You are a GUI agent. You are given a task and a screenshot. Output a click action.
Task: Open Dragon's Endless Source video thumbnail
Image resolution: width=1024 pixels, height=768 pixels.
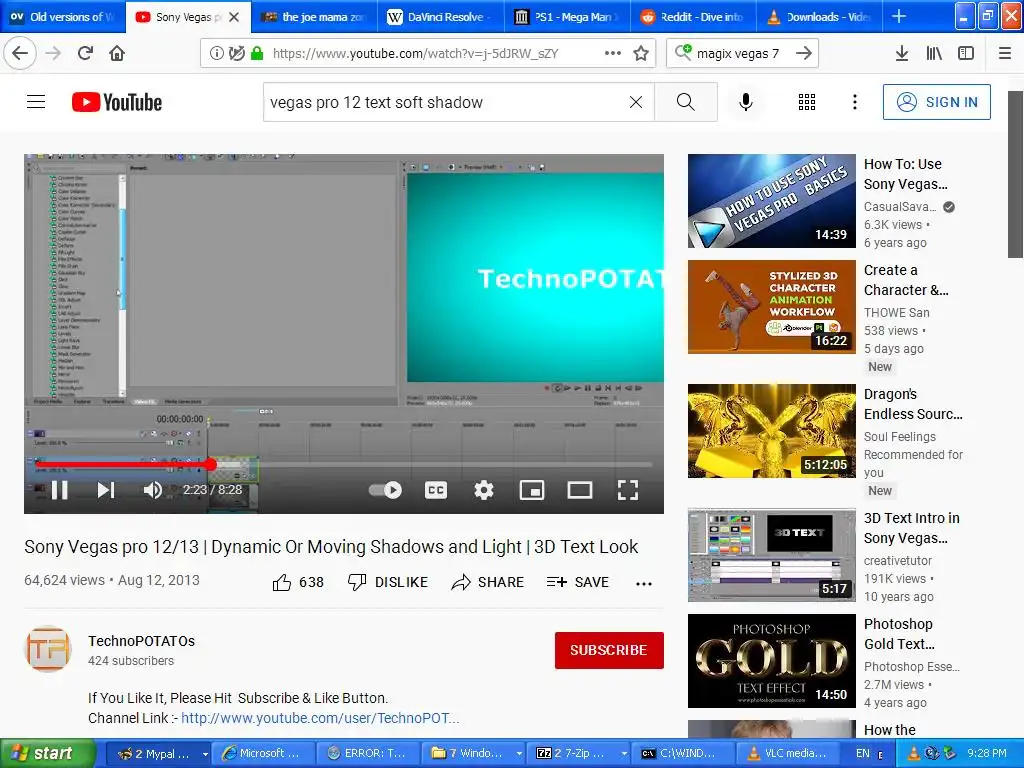(771, 430)
